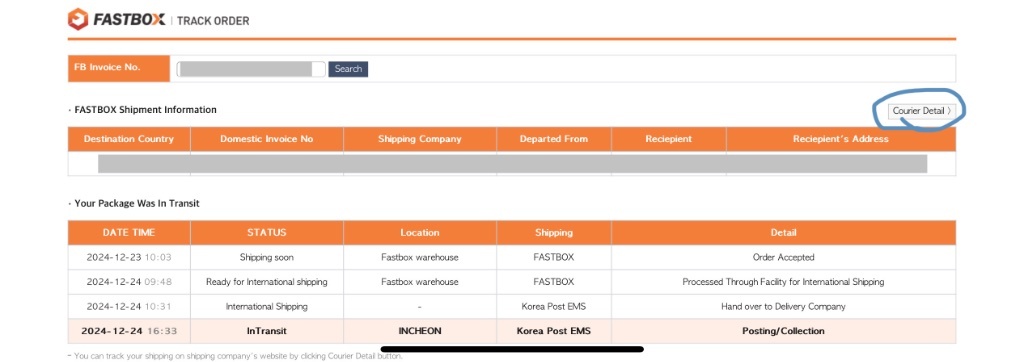Open the Courier Detail button
This screenshot has width=1024, height=362.
point(921,111)
